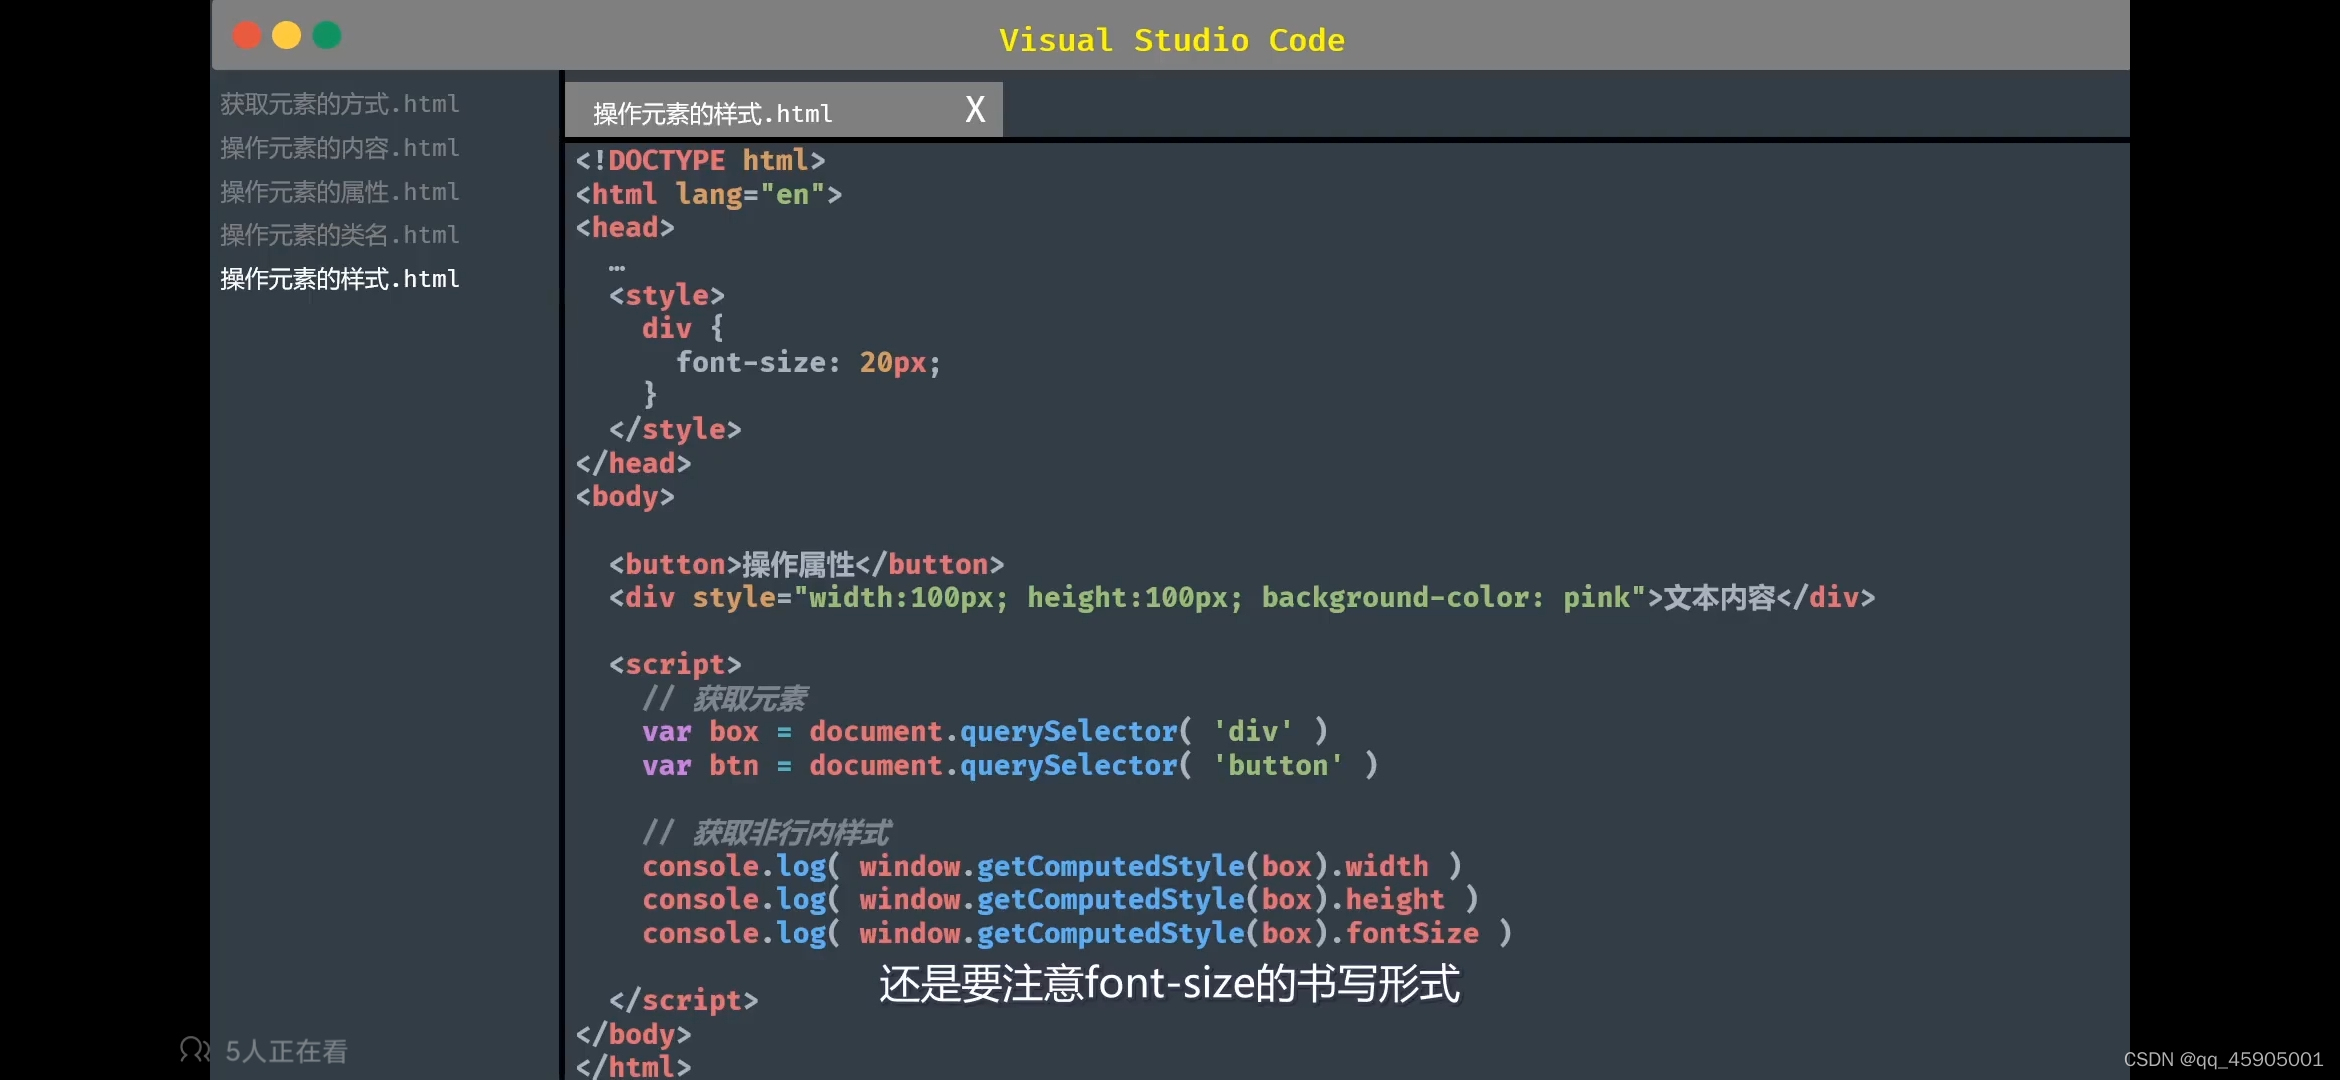Open 操作元素的类名.html from the file list
This screenshot has height=1080, width=2340.
(x=339, y=235)
